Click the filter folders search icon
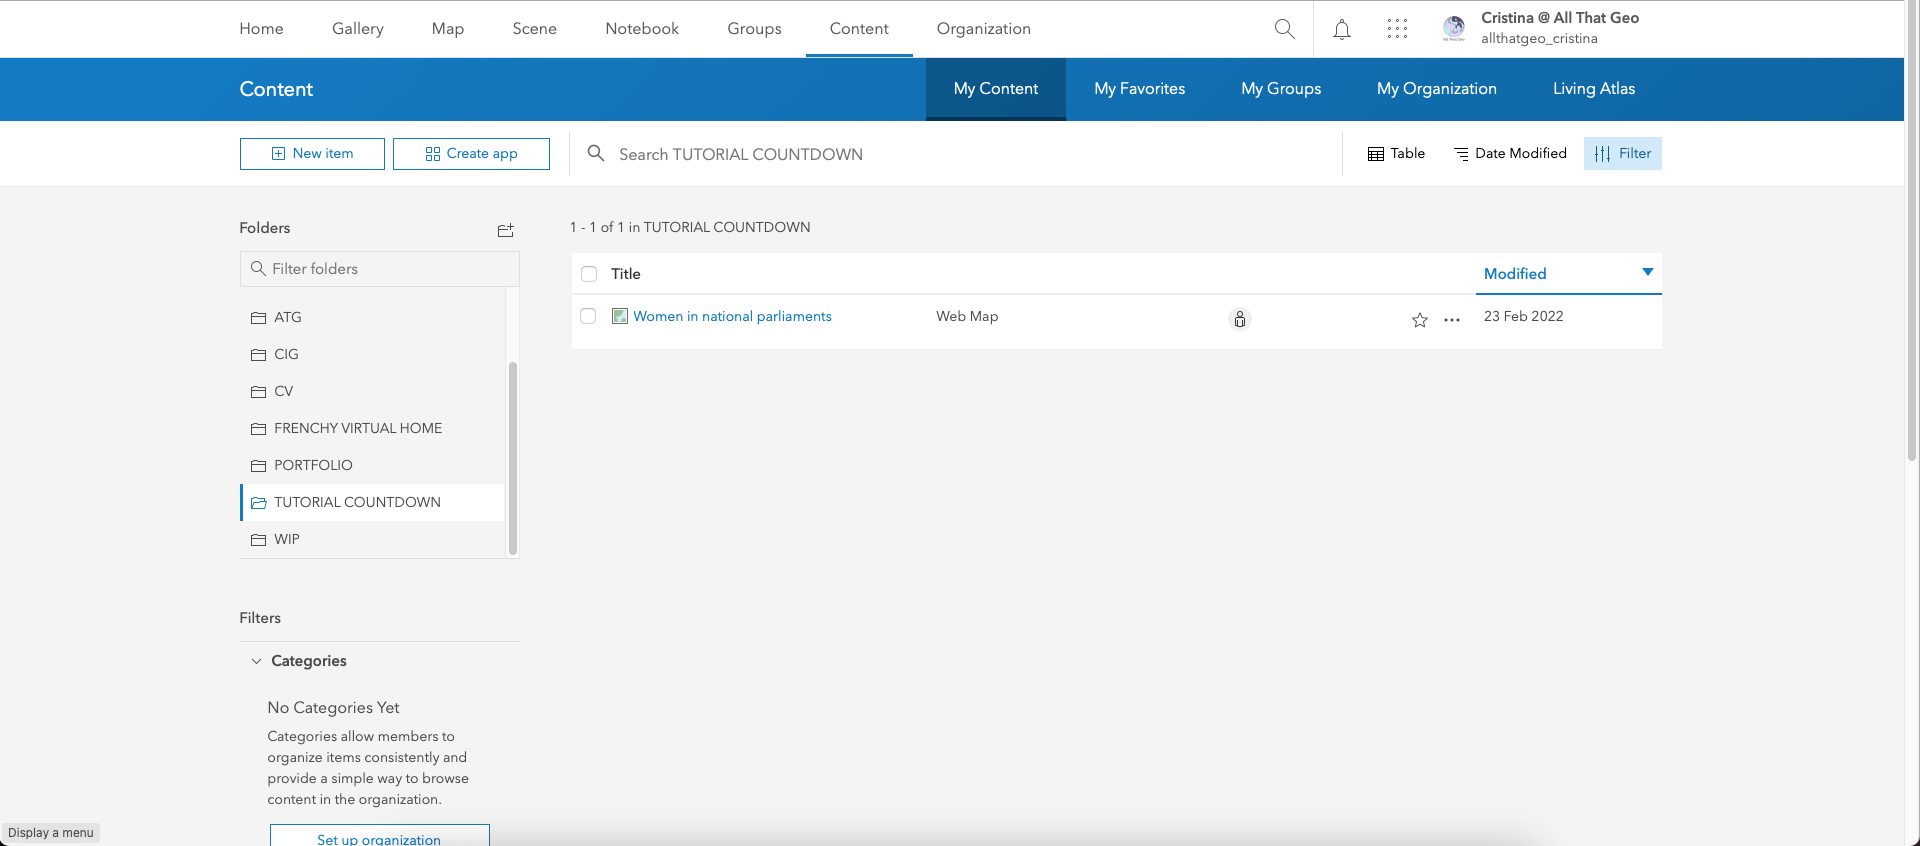This screenshot has width=1920, height=846. pyautogui.click(x=258, y=268)
